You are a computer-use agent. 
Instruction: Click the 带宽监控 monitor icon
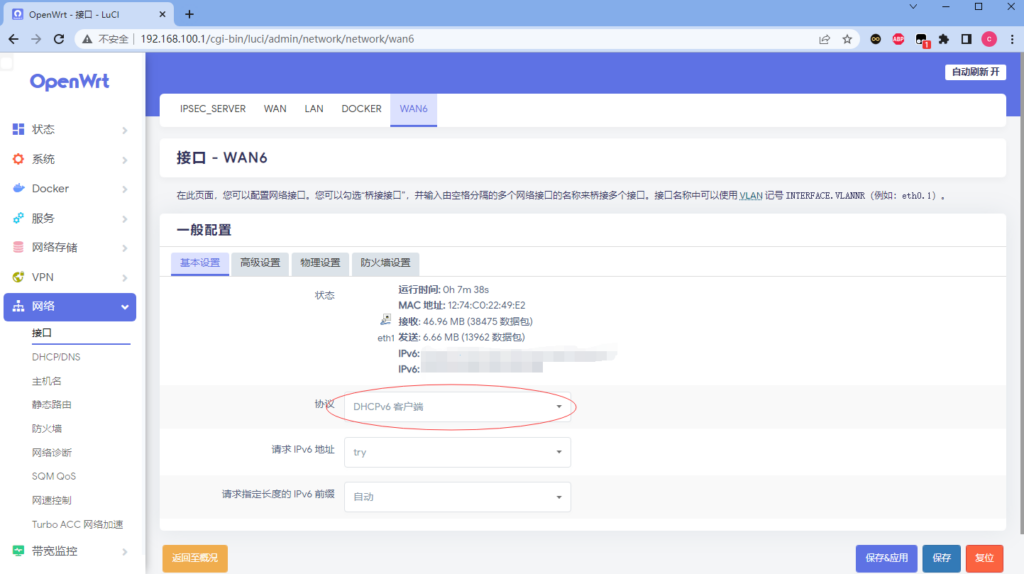[18, 551]
